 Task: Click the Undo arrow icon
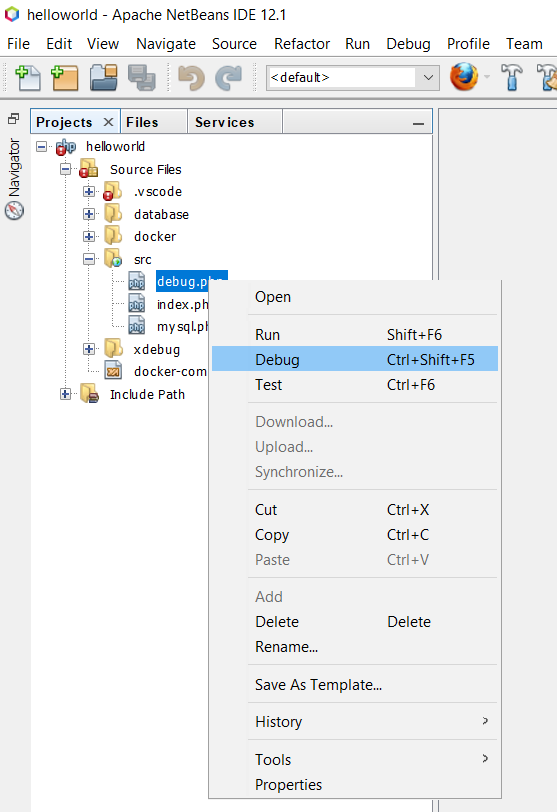(191, 78)
